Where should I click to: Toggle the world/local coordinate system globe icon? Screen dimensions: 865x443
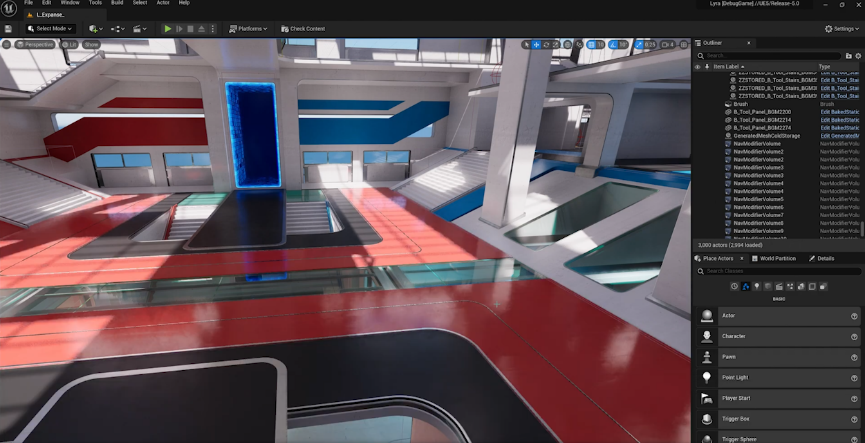(569, 45)
